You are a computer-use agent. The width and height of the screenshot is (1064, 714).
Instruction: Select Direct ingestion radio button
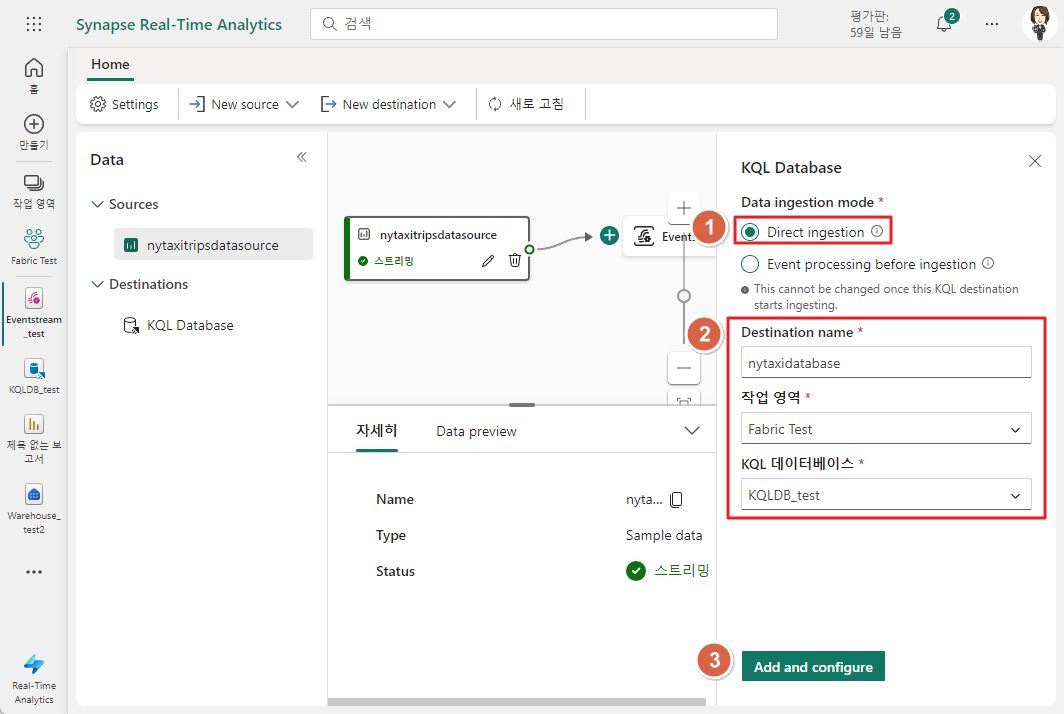(750, 232)
